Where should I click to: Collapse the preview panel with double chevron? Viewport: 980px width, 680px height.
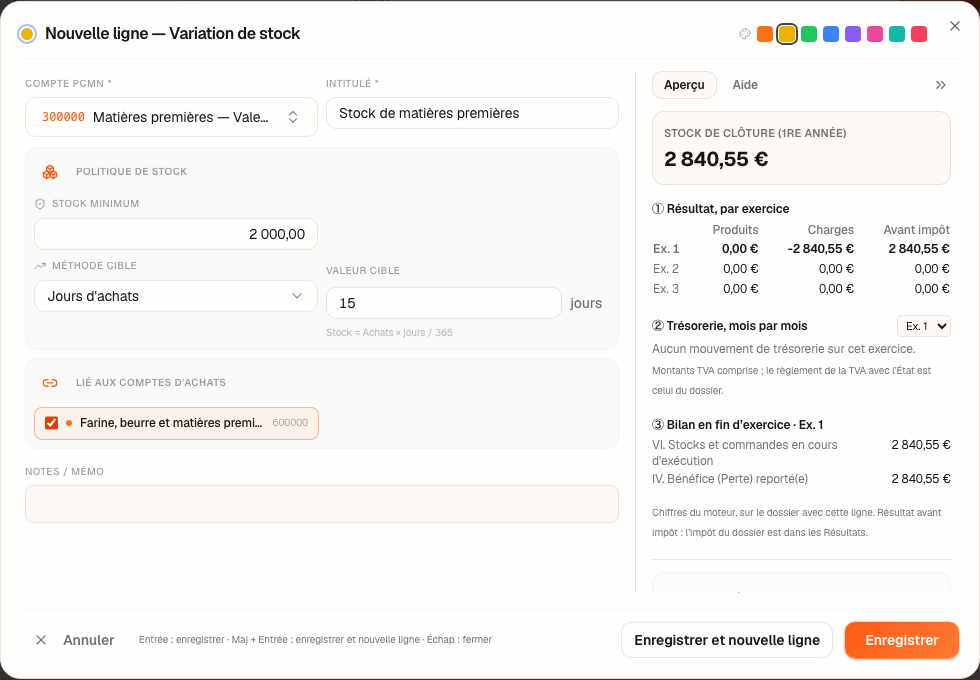[940, 85]
